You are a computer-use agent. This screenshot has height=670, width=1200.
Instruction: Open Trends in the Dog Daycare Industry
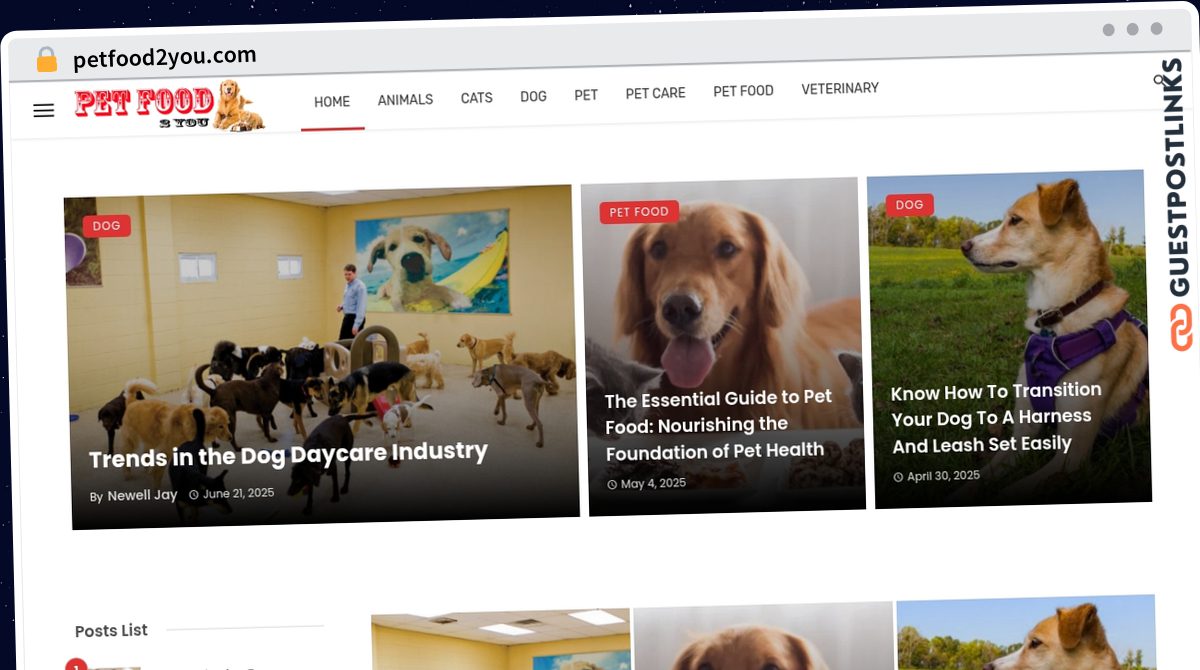tap(288, 455)
